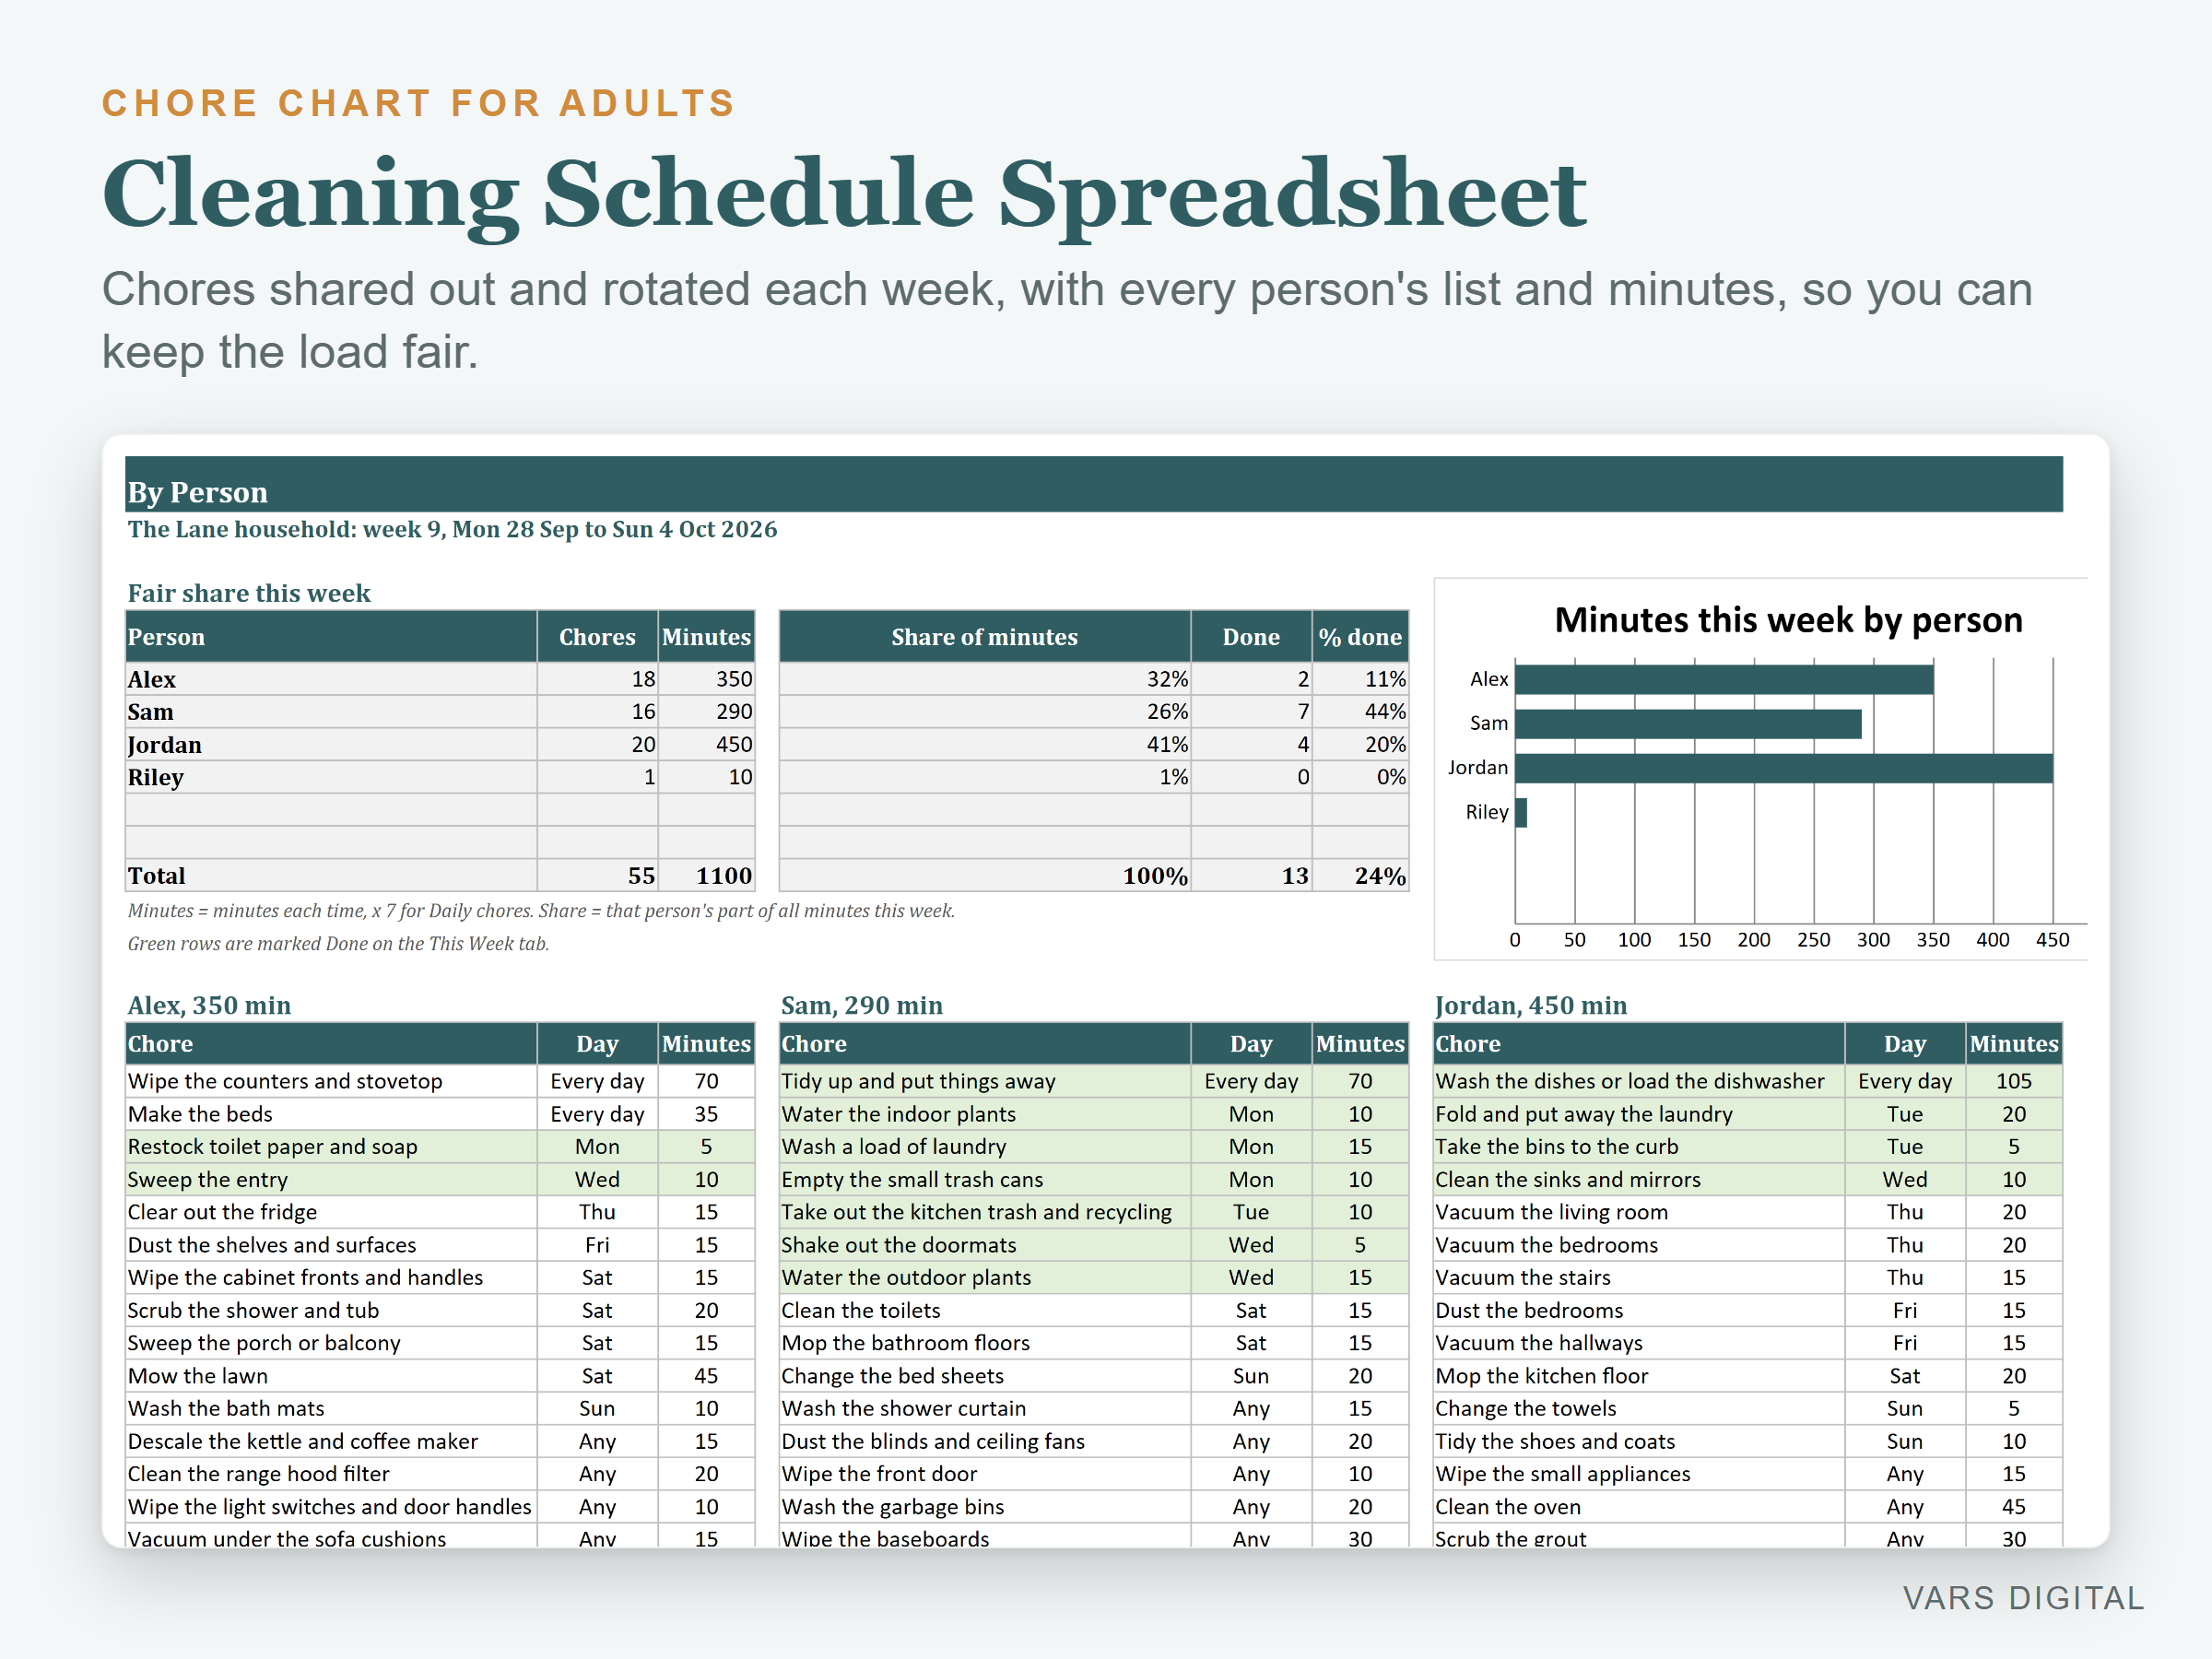Viewport: 2212px width, 1659px height.
Task: Select 'Descale the kettle and coffee maker'
Action: [x=331, y=1441]
